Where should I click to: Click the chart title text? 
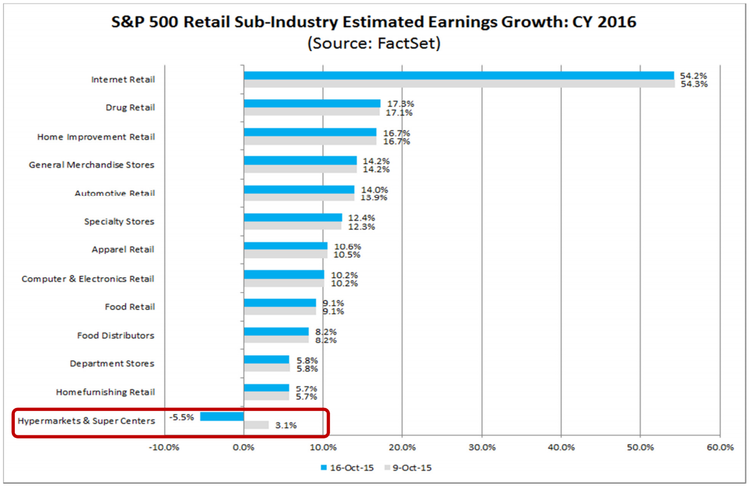coord(374,21)
